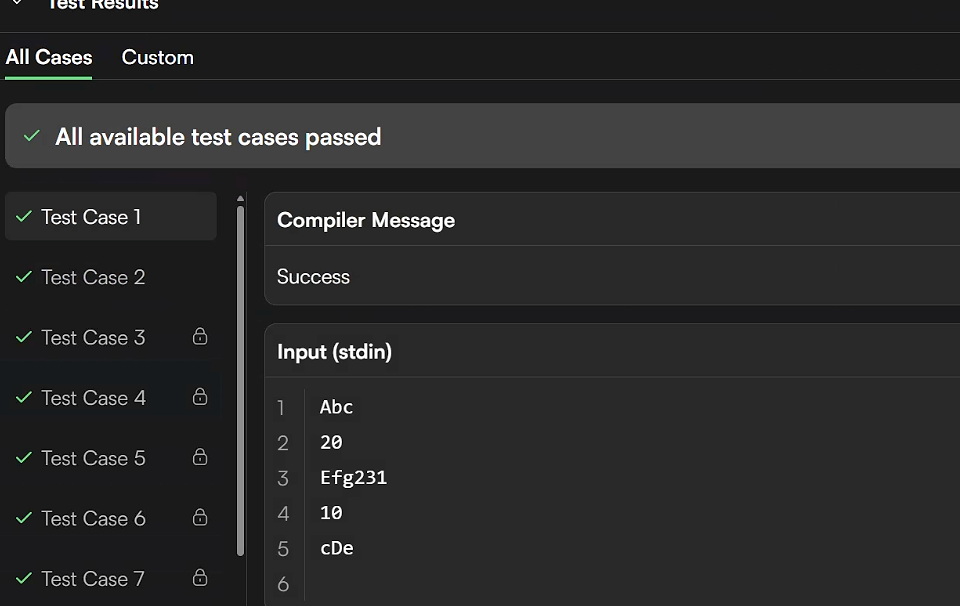Click the lock icon on Test Case 3
The height and width of the screenshot is (606, 960).
pos(200,336)
